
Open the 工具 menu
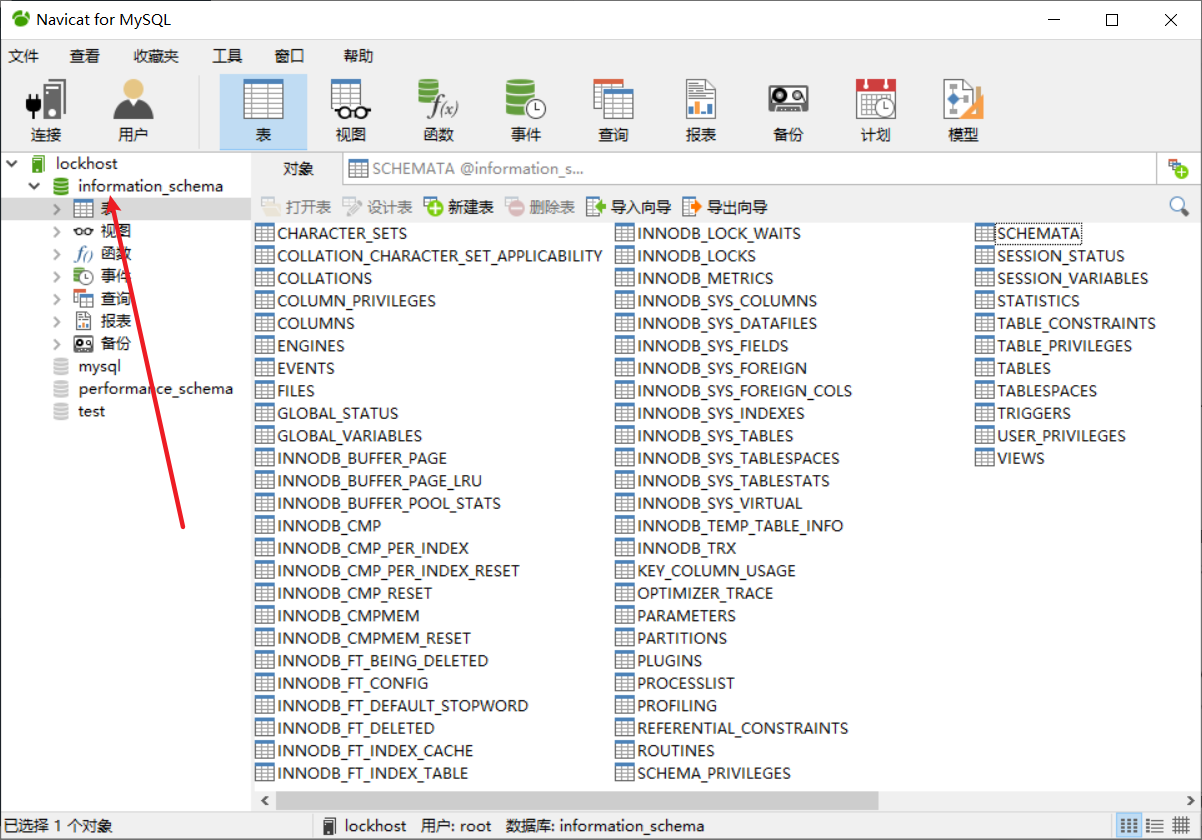(227, 56)
